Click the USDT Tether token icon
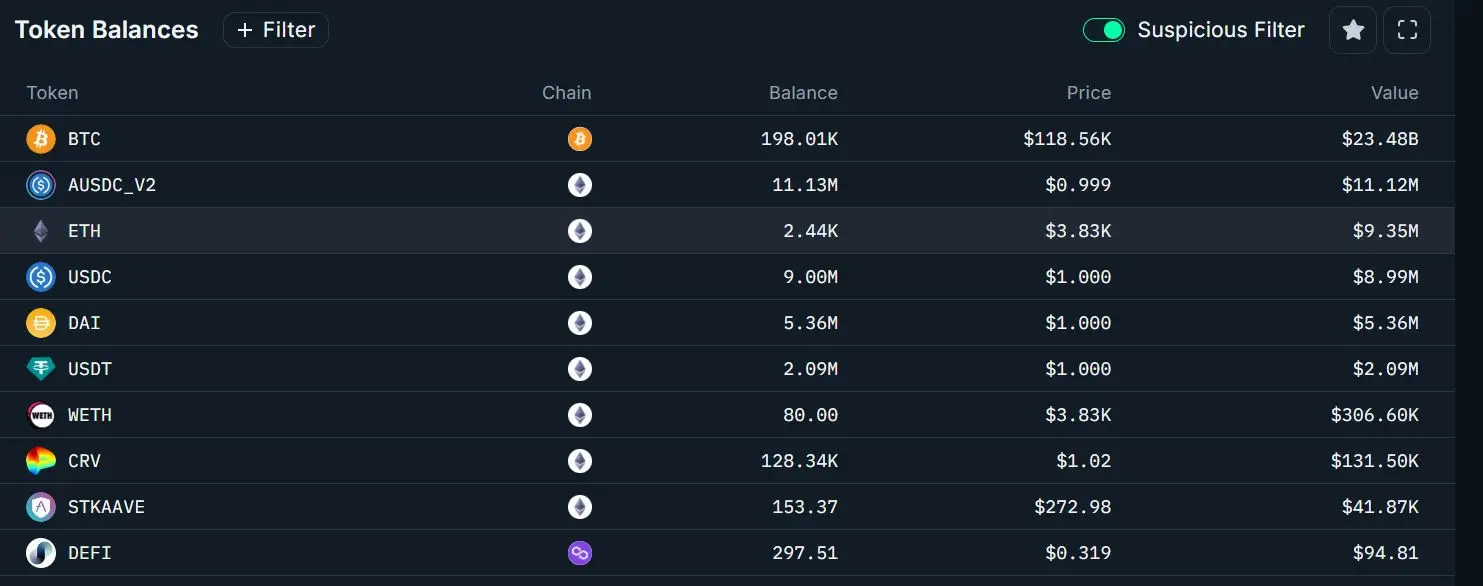This screenshot has width=1483, height=586. click(41, 369)
